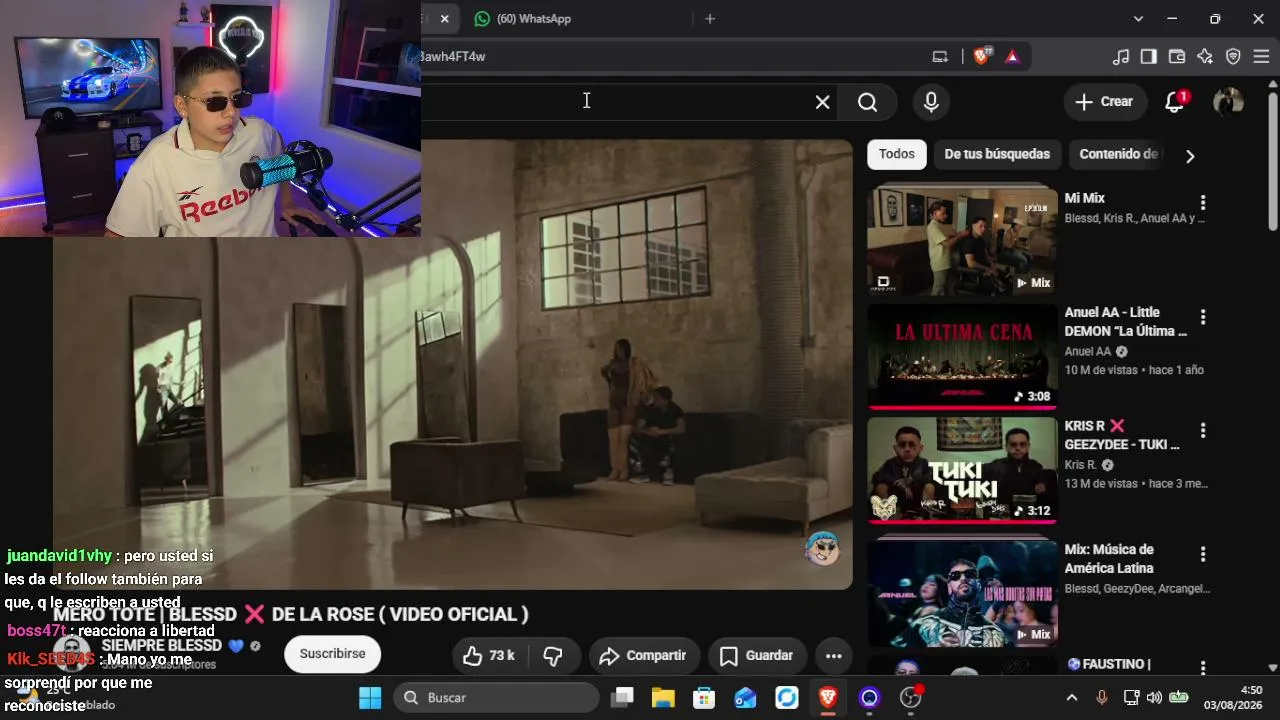Open more options for Mi Mix
Image resolution: width=1280 pixels, height=720 pixels.
pos(1203,203)
